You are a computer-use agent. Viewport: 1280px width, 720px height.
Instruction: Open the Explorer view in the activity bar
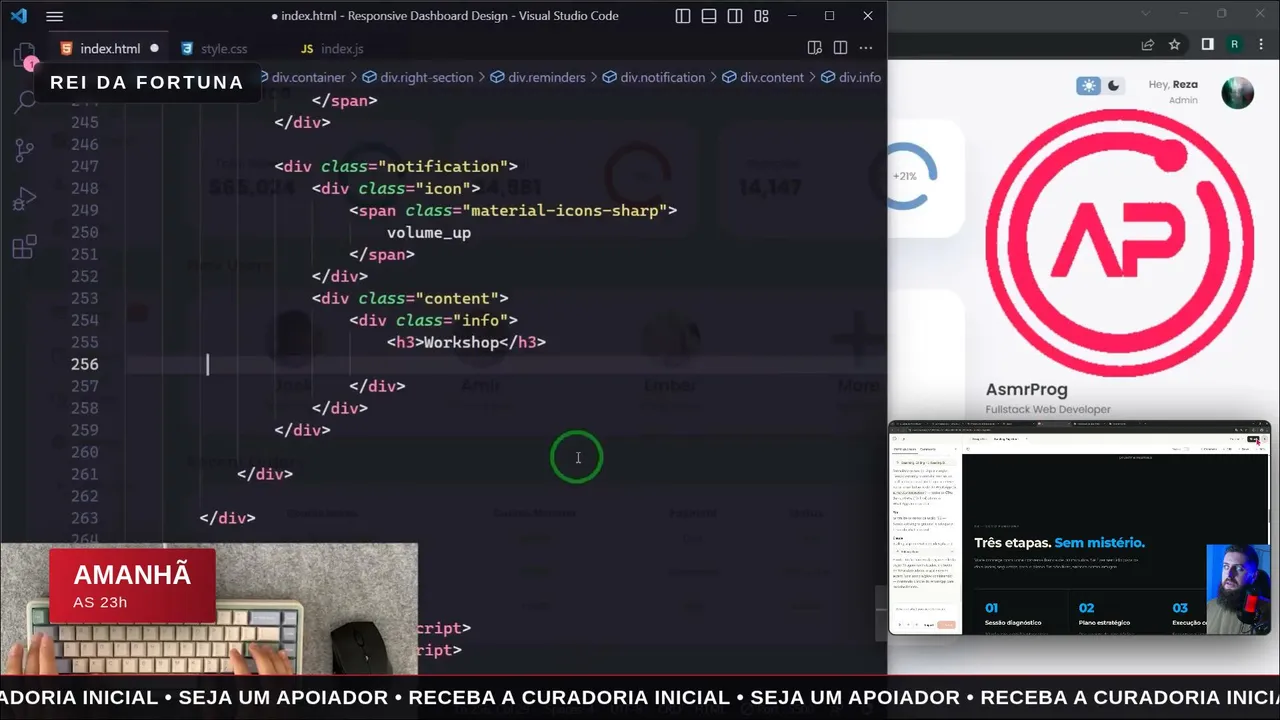point(24,56)
